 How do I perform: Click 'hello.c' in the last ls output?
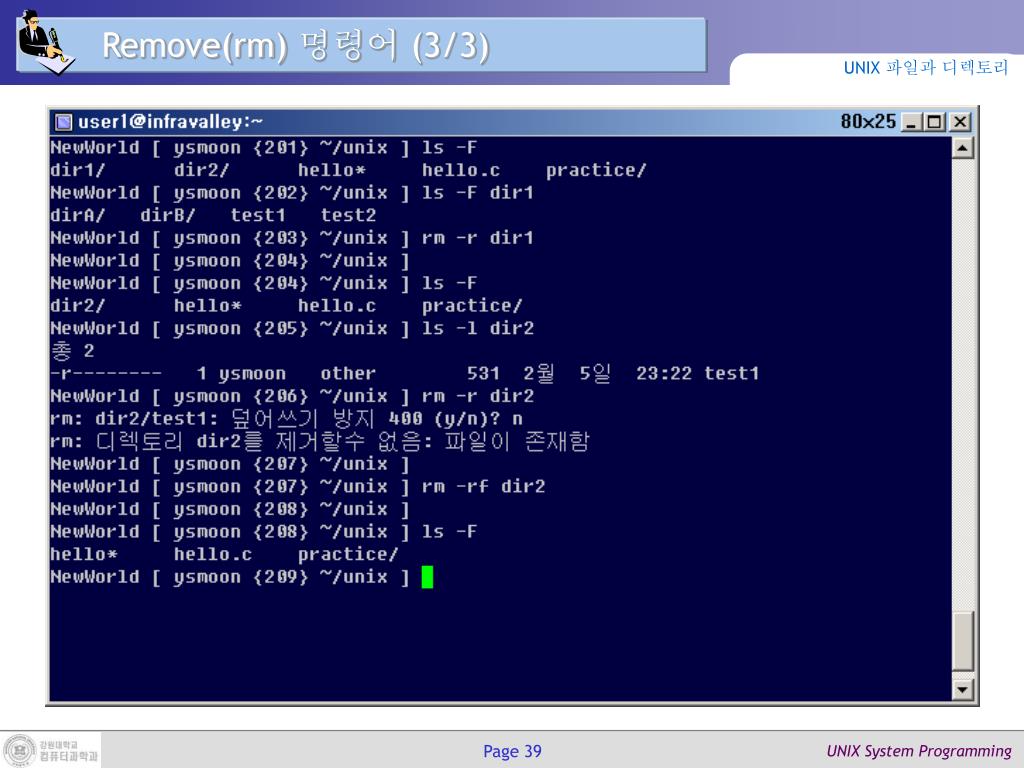213,554
